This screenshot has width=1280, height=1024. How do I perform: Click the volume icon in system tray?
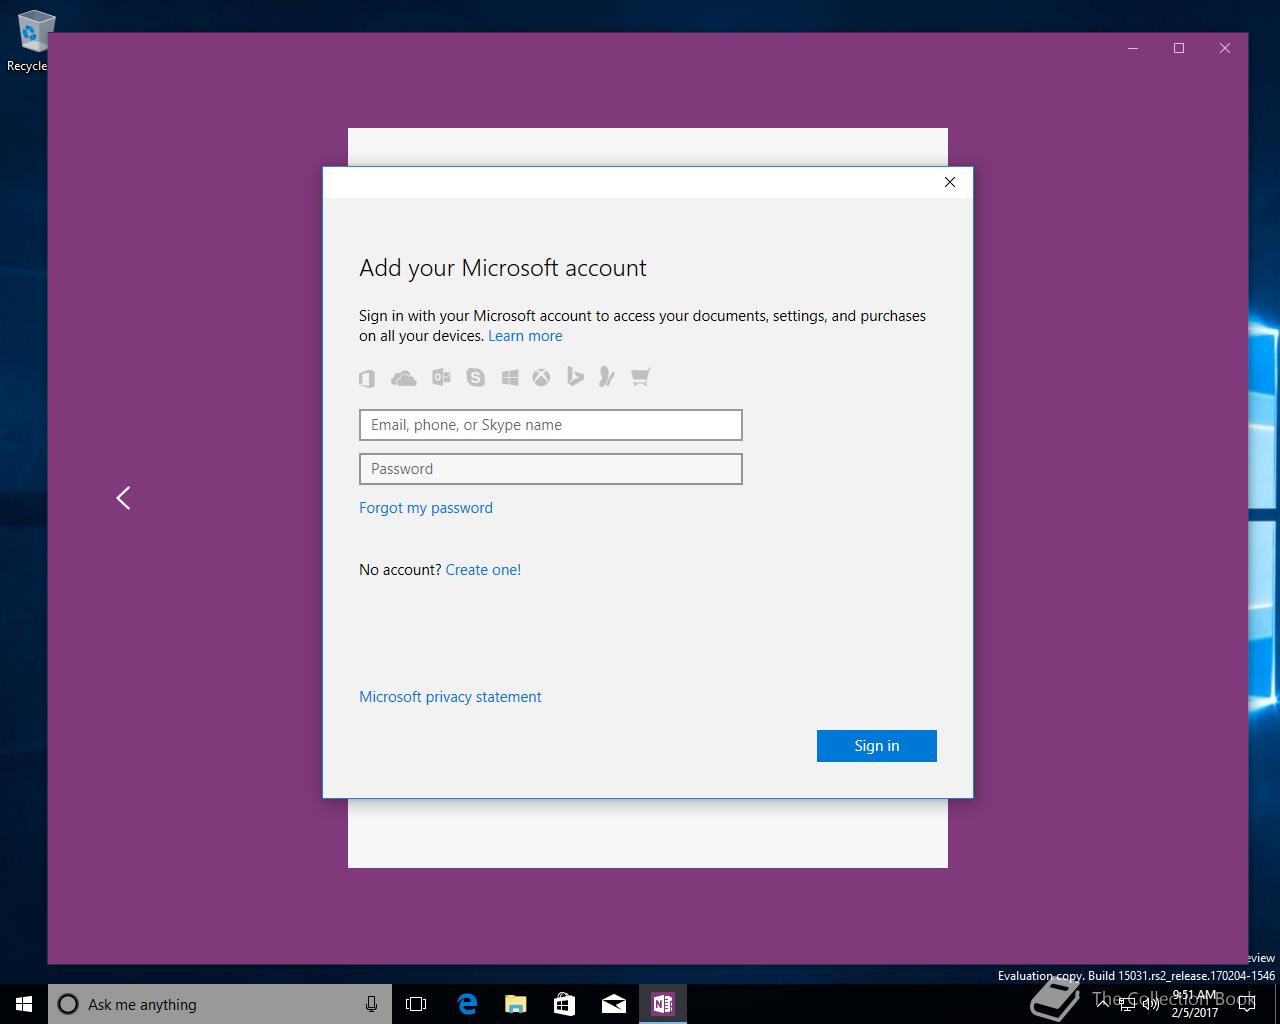pyautogui.click(x=1150, y=1004)
